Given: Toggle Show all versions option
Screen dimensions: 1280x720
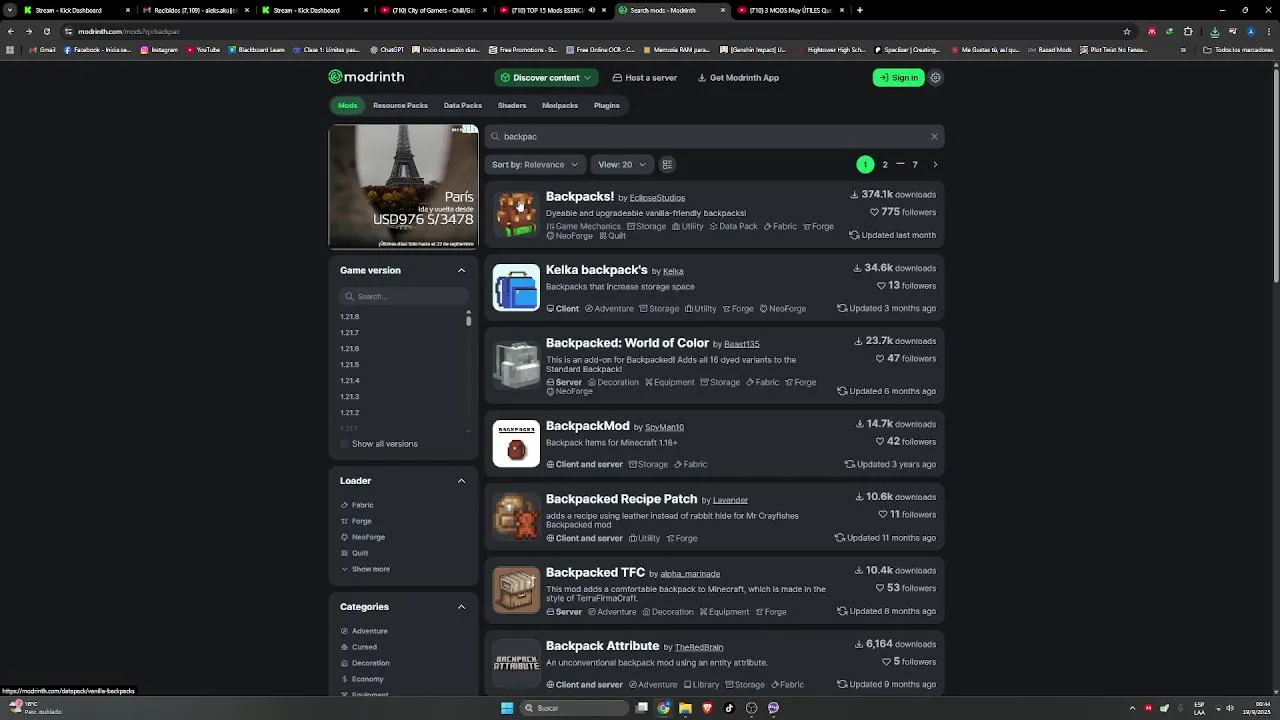Looking at the screenshot, I should (x=379, y=444).
